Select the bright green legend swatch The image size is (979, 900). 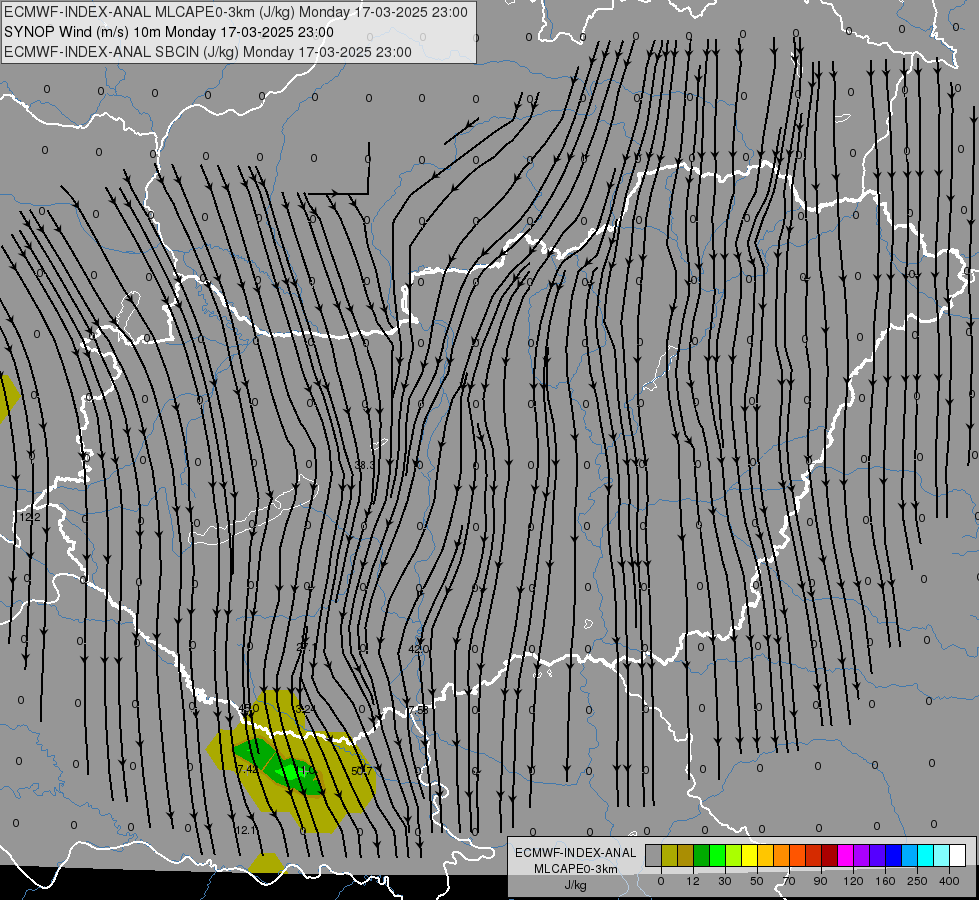coord(717,855)
